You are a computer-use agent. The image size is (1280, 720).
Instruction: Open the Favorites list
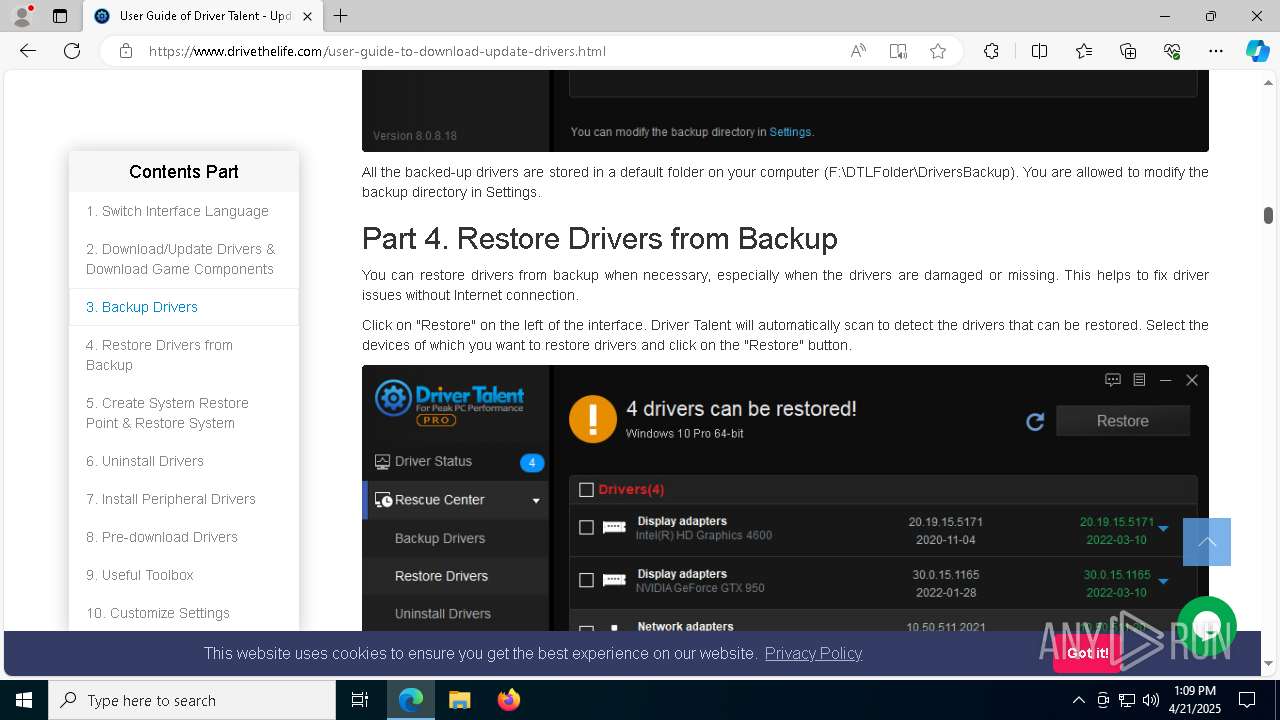click(1084, 51)
